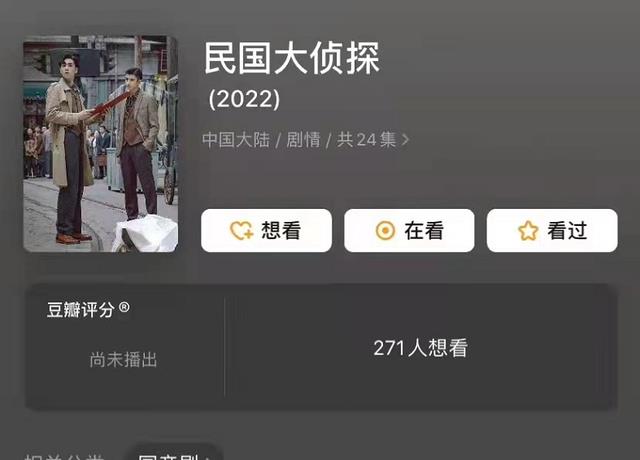
Task: Tap the circle dot icon on 在看
Action: pos(385,231)
